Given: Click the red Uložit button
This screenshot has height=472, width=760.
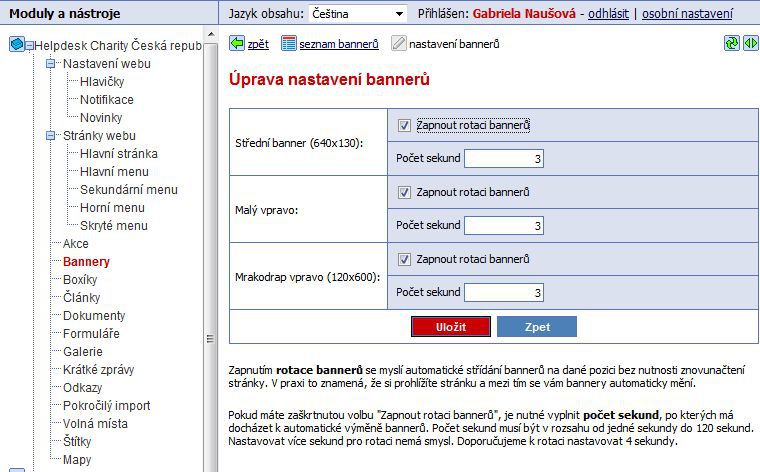Looking at the screenshot, I should (x=451, y=327).
